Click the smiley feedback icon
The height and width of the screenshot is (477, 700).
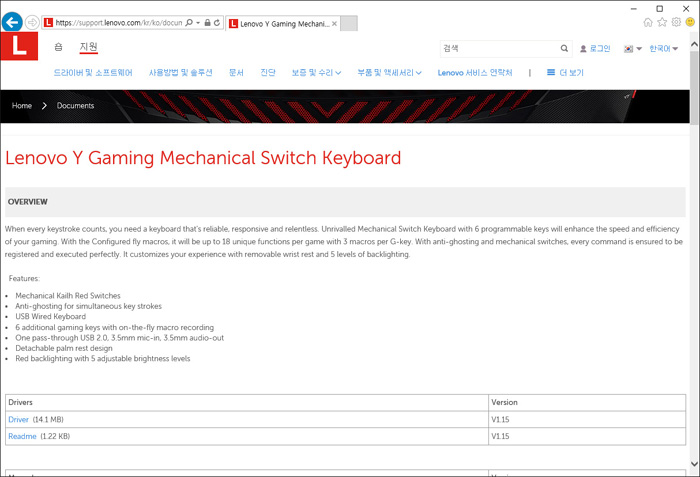[690, 22]
